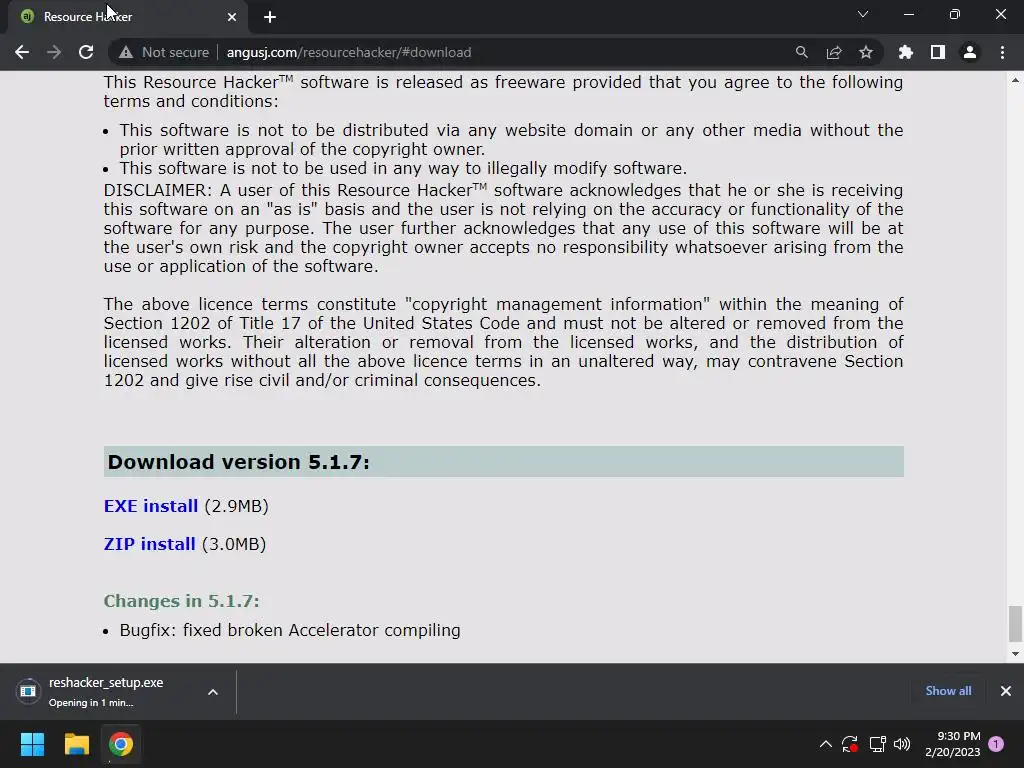Open the notification badge icon
The height and width of the screenshot is (768, 1024).
coord(997,744)
